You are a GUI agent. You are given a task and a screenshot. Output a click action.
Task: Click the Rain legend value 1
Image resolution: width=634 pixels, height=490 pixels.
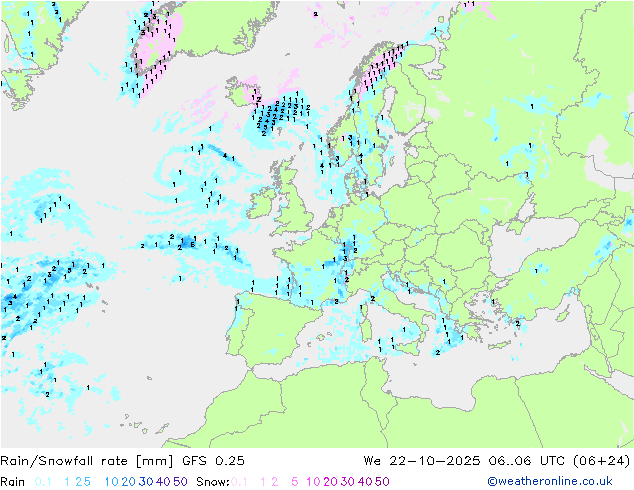coord(67,482)
